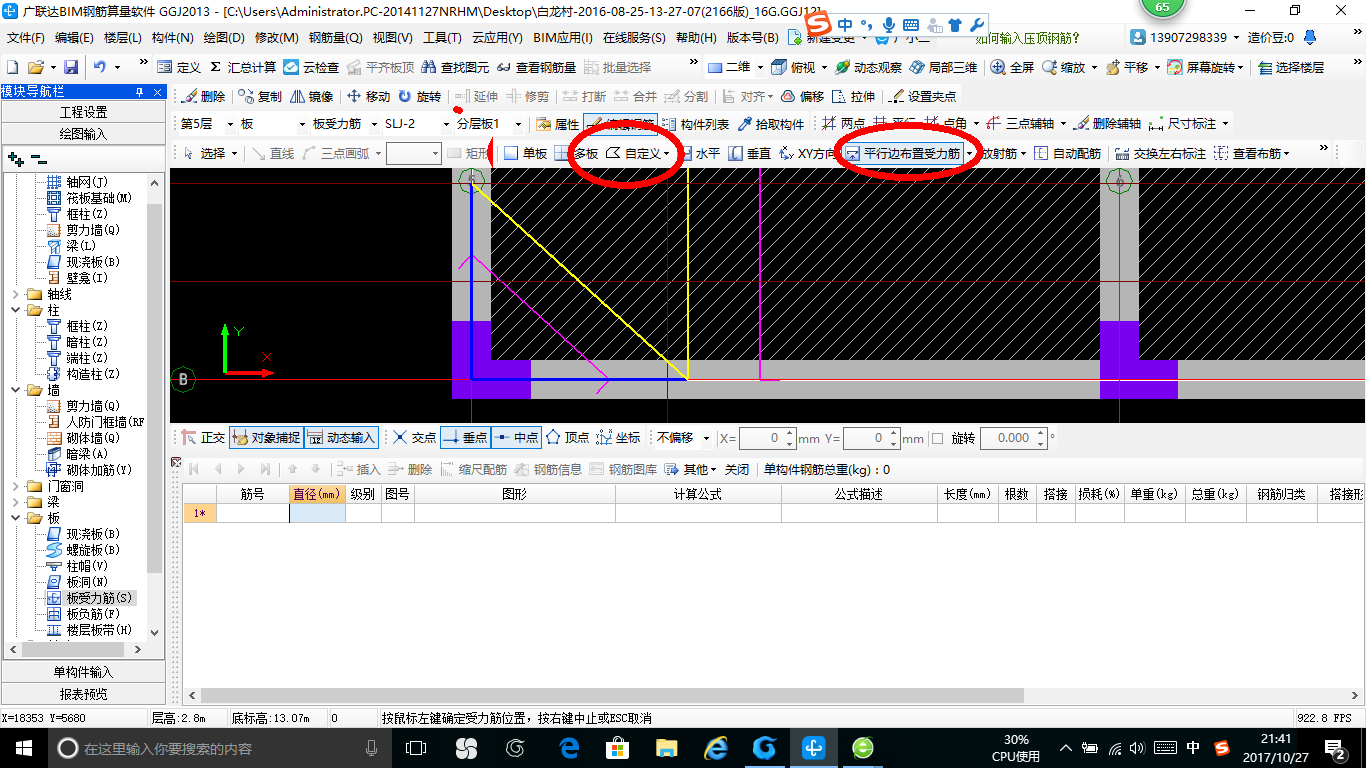Click 拾取构件 pick component eyedropper
The image size is (1366, 768).
[771, 124]
